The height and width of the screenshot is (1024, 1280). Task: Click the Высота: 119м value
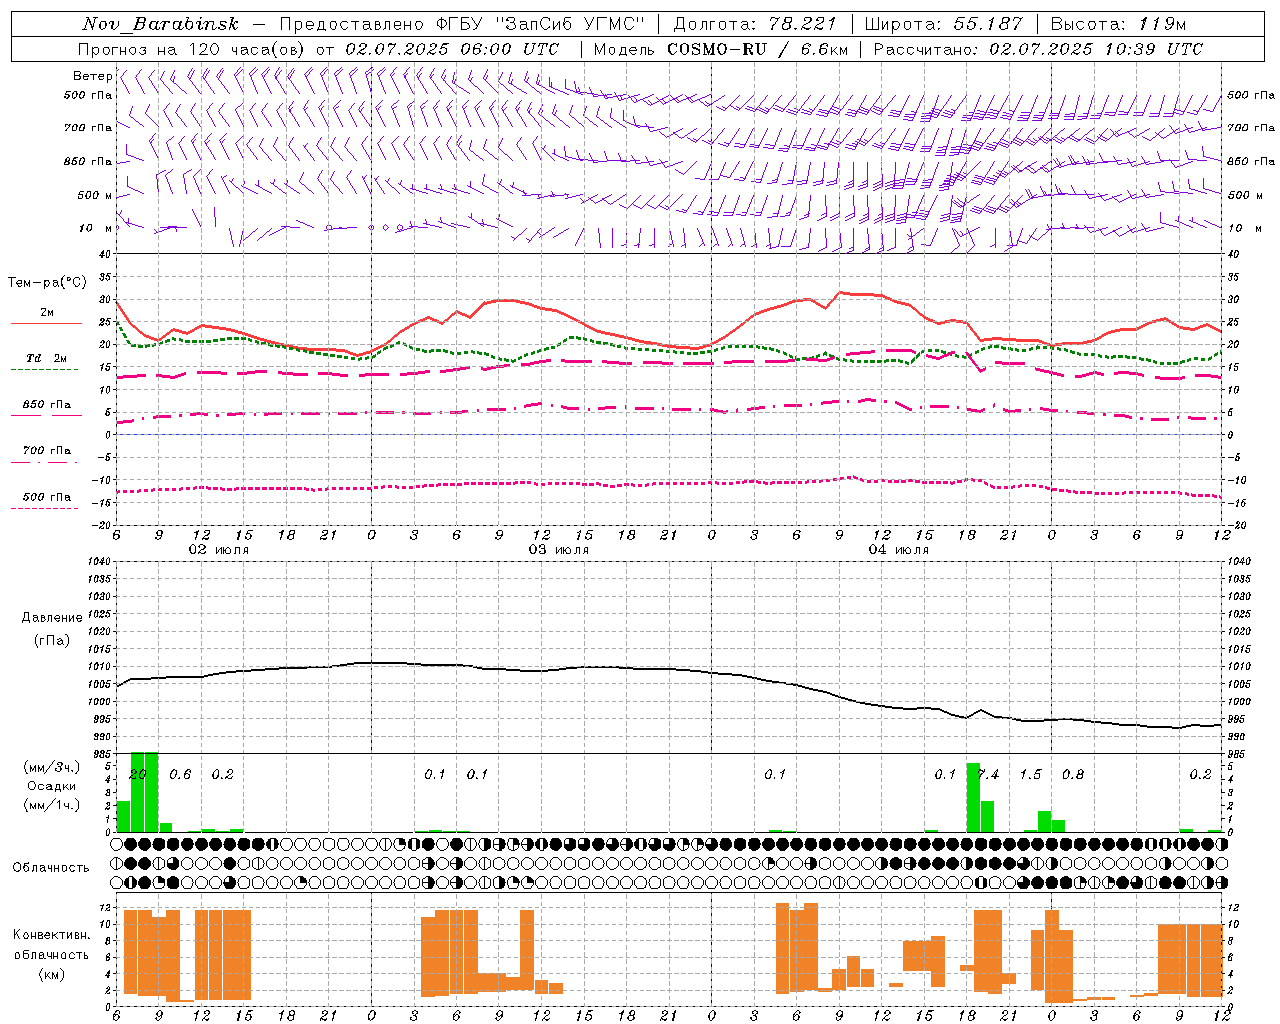click(x=1118, y=24)
